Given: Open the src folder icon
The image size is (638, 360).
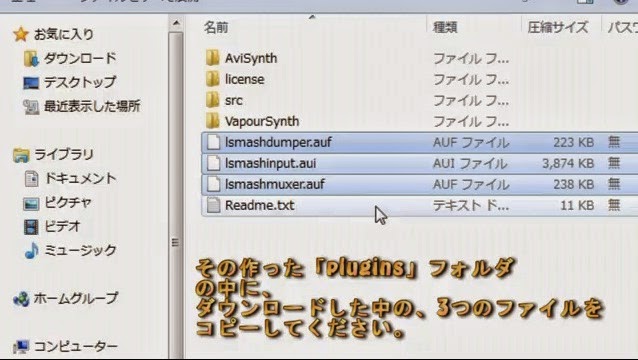Looking at the screenshot, I should point(212,100).
